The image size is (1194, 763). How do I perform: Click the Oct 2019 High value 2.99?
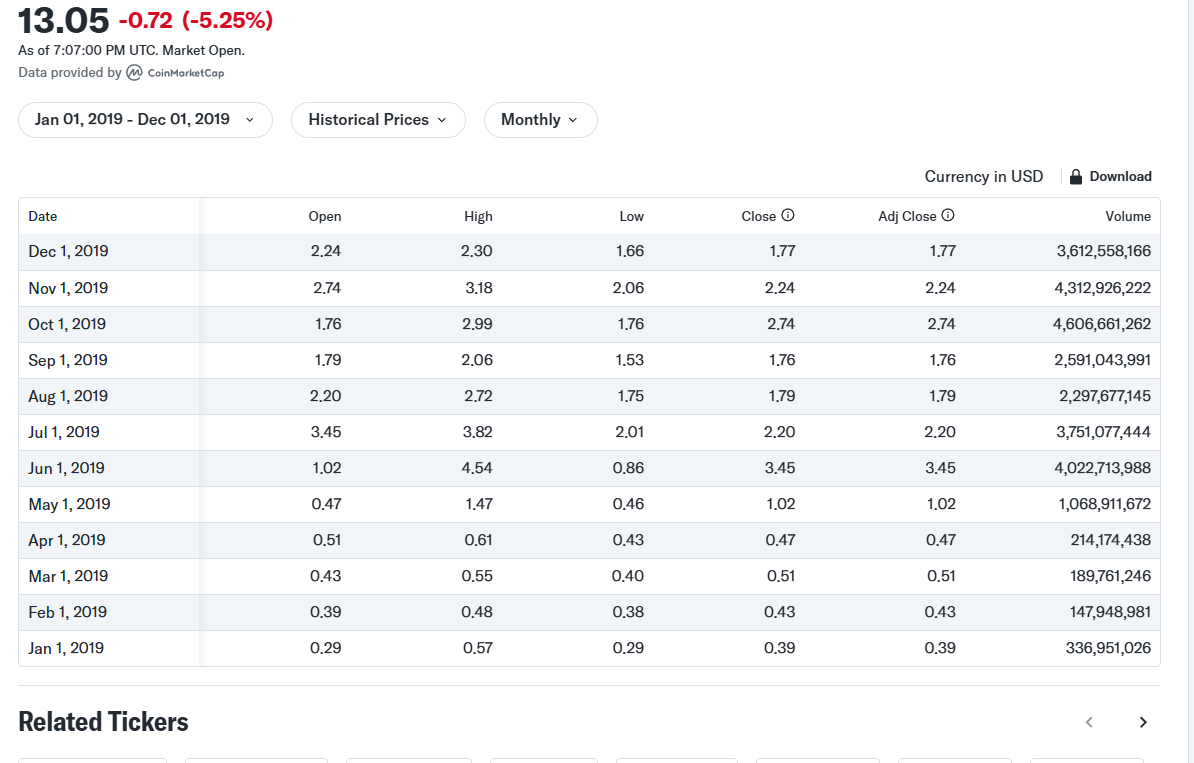pyautogui.click(x=477, y=324)
